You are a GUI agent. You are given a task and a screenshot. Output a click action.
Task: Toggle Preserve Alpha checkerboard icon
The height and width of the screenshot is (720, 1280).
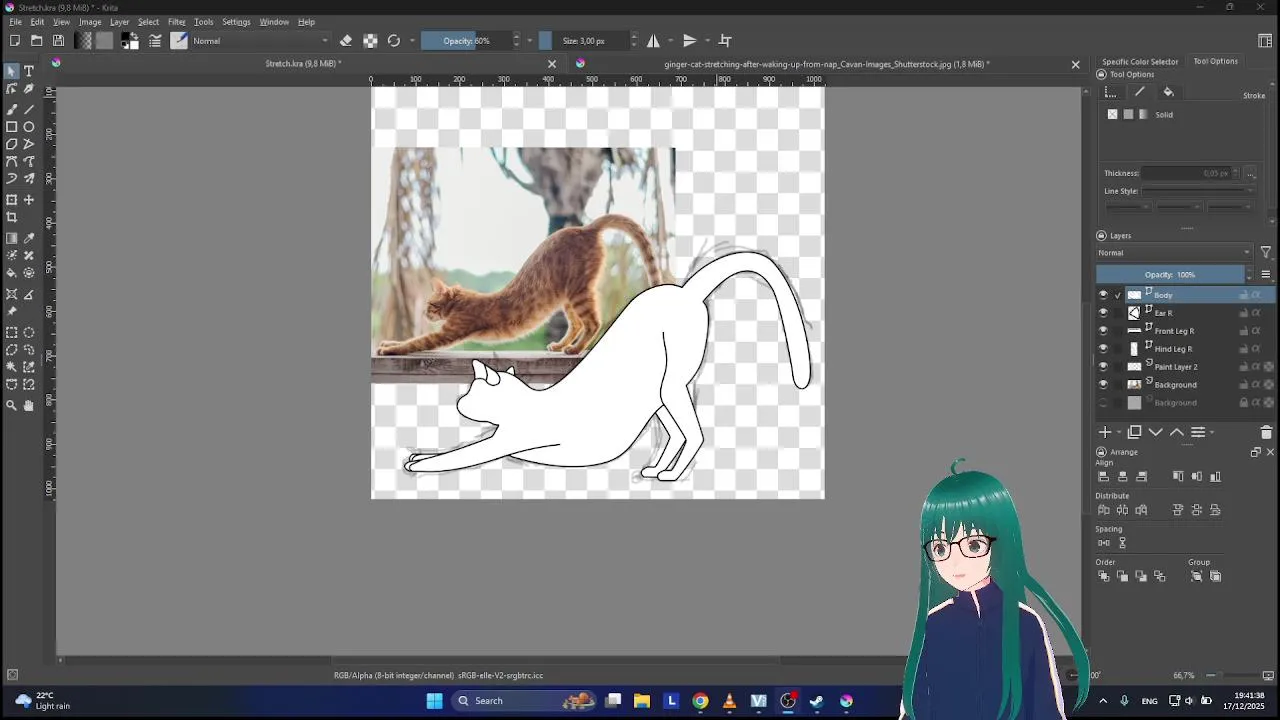point(370,41)
